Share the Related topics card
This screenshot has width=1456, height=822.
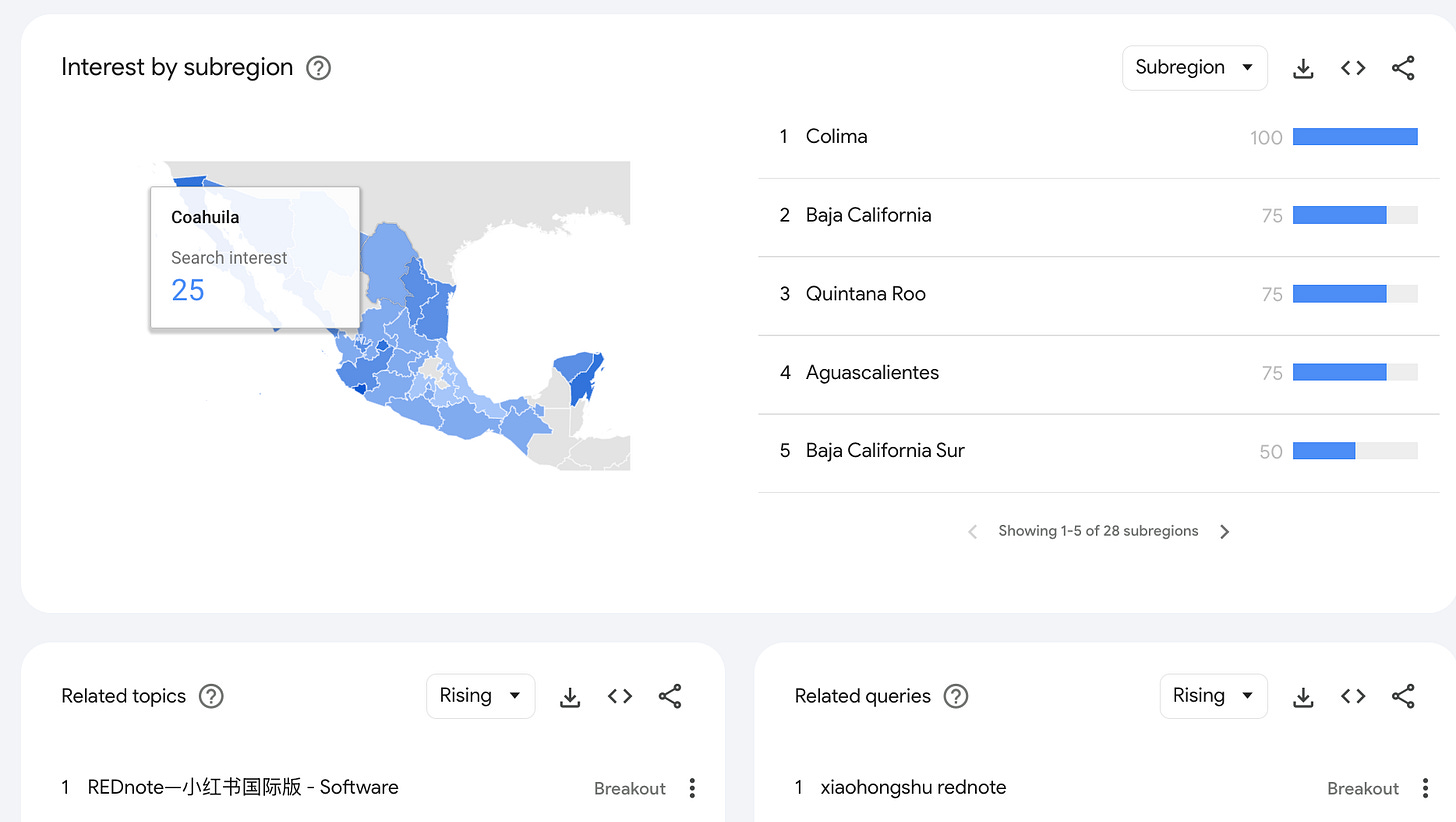(x=670, y=696)
